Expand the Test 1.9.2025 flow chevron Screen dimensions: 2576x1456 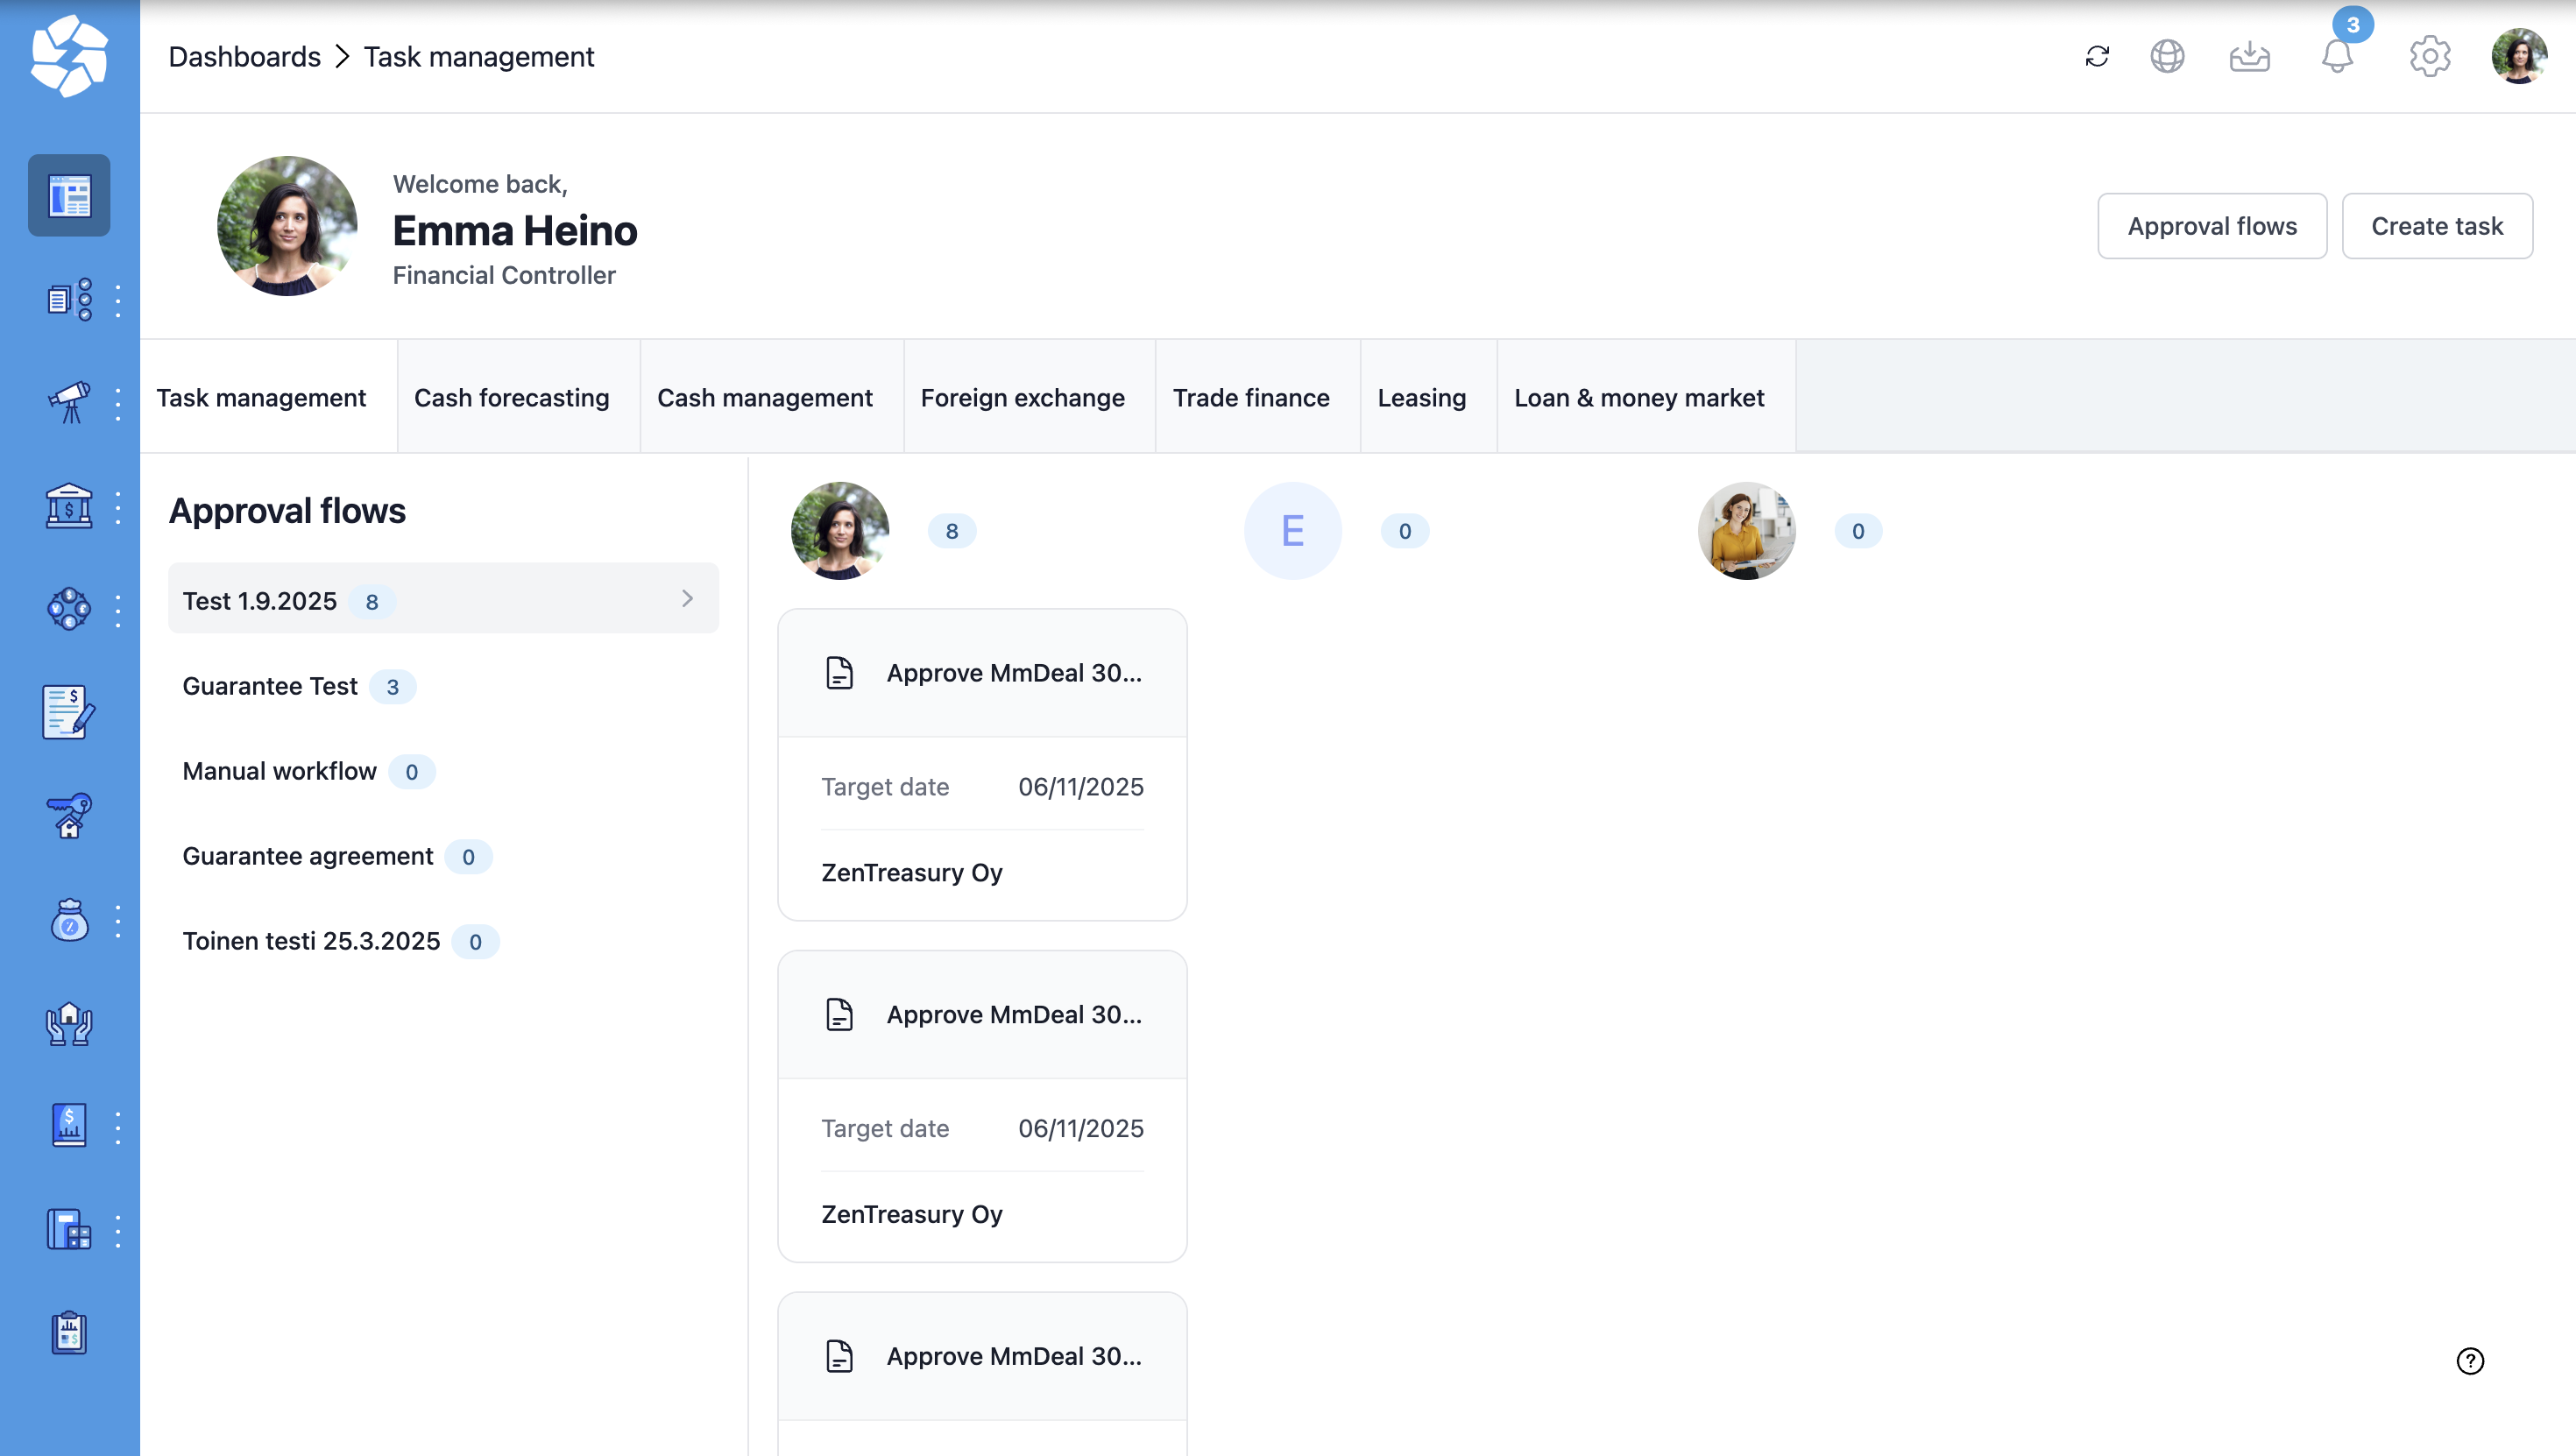[x=687, y=599]
